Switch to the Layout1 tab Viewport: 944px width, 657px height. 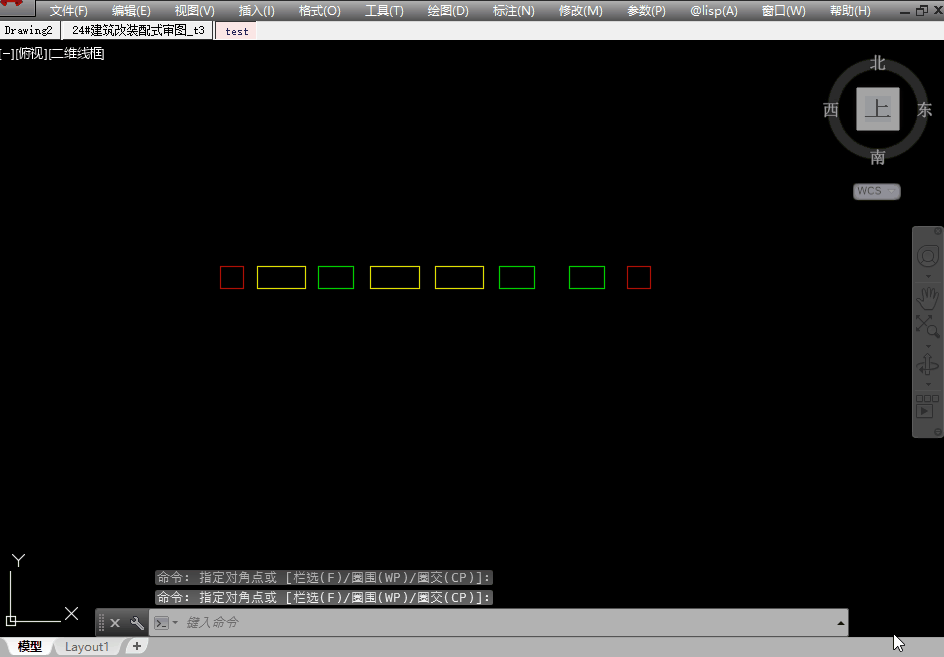87,647
